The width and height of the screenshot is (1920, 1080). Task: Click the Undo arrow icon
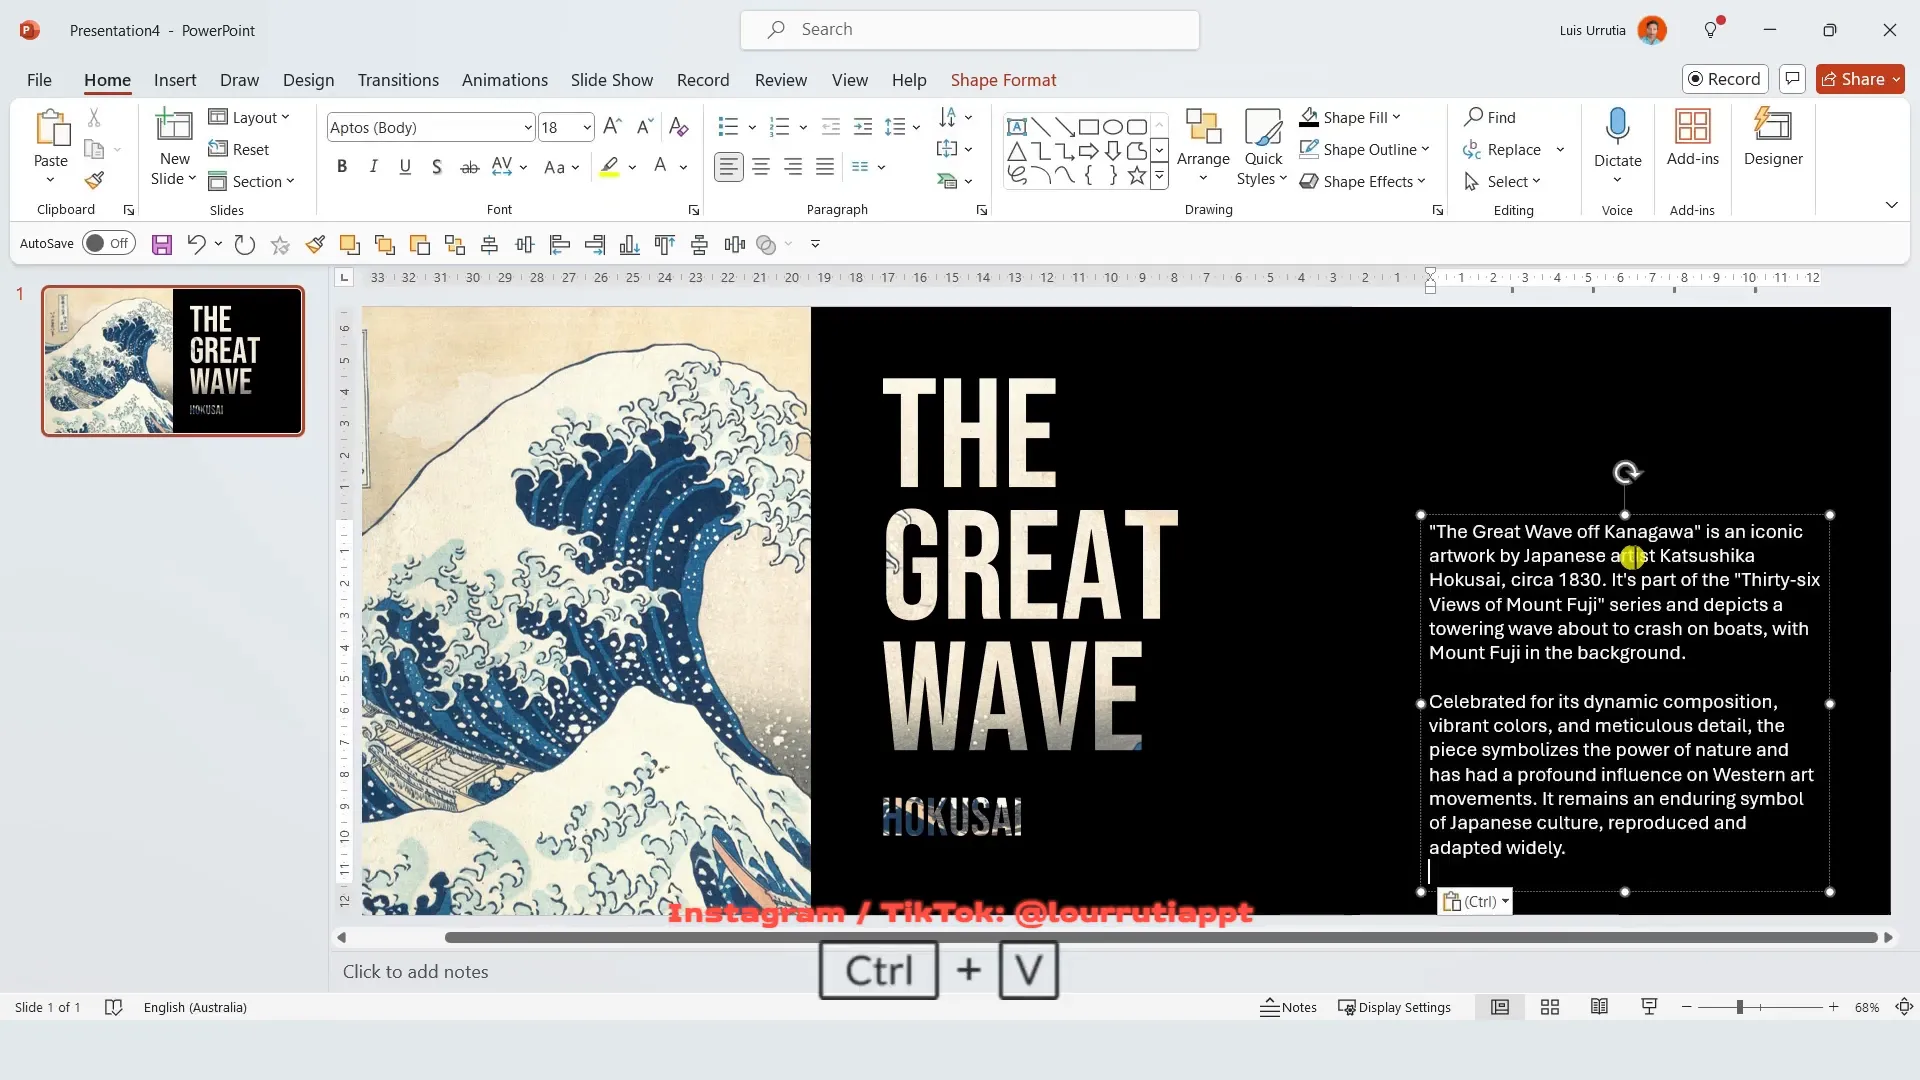196,244
